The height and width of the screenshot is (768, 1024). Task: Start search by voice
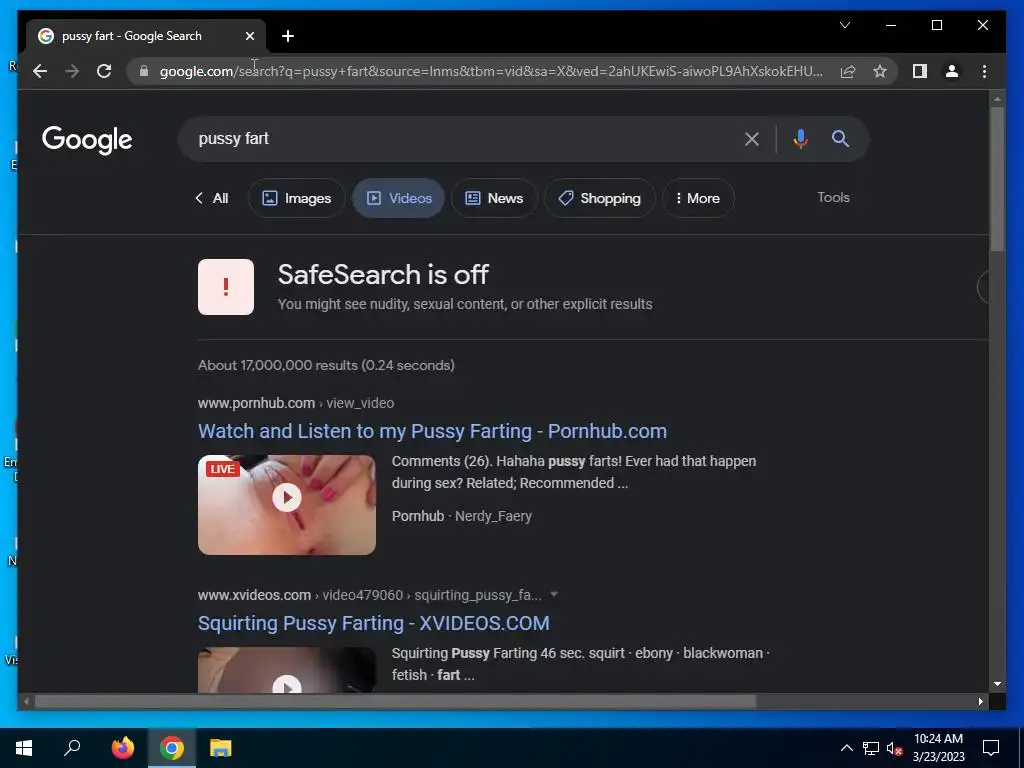[801, 138]
